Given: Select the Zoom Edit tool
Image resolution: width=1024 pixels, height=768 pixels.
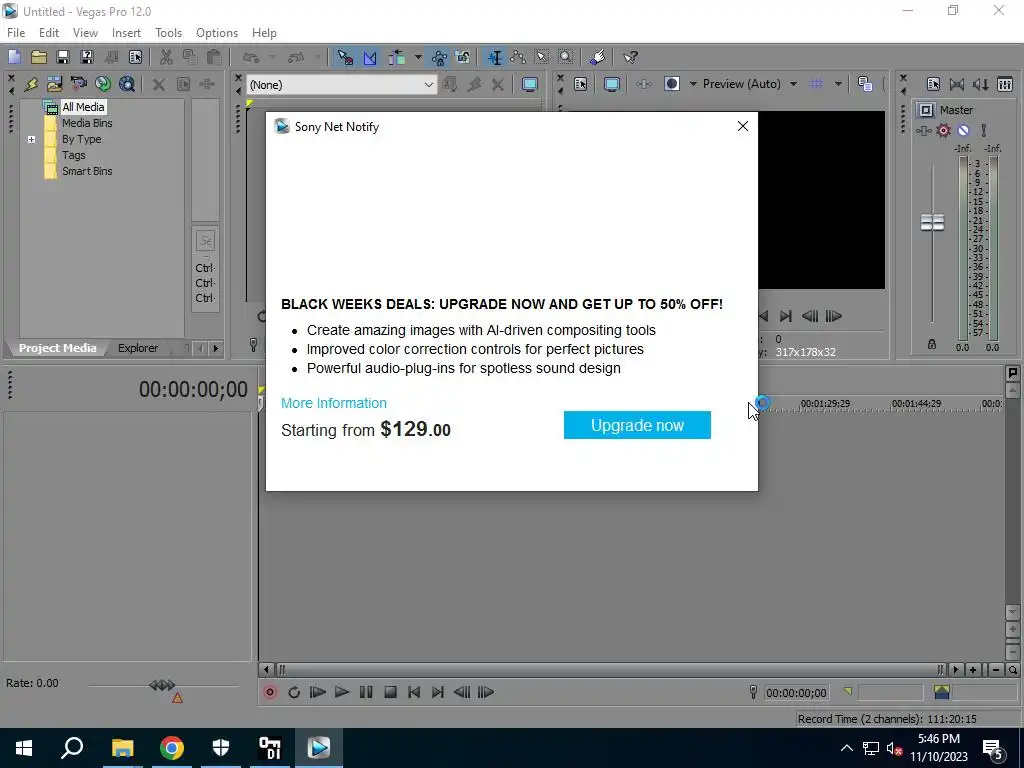Looking at the screenshot, I should tap(566, 57).
